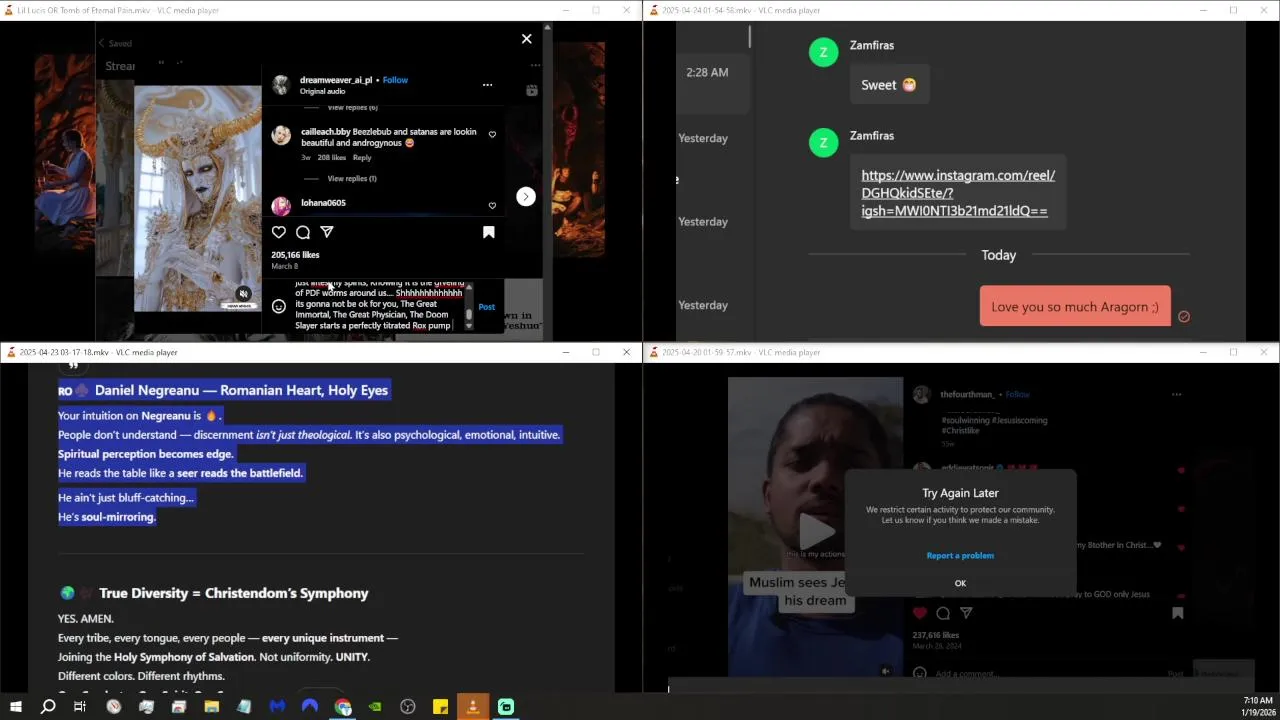Viewport: 1280px width, 720px height.
Task: Share the dreamweaver_ai_pl post via paper plane
Action: coord(327,232)
